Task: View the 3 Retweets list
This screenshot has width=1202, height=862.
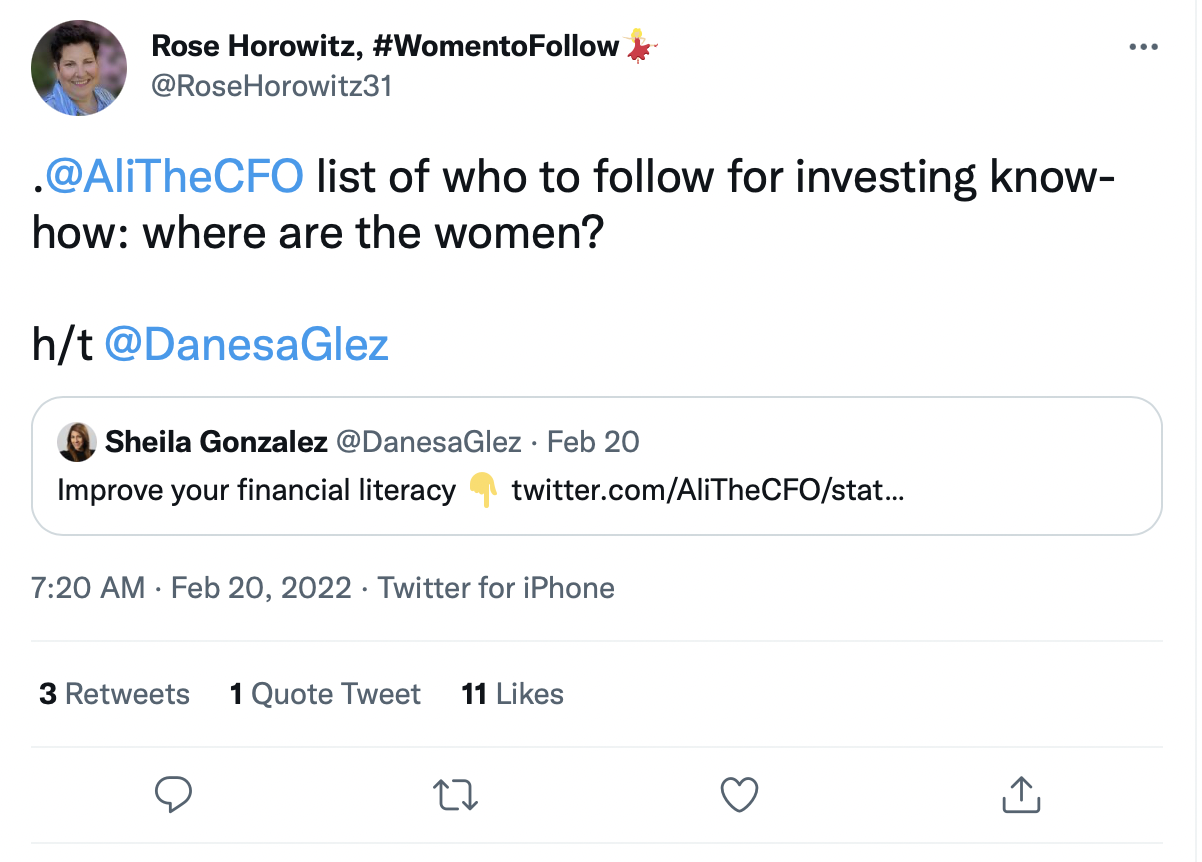Action: coord(114,694)
